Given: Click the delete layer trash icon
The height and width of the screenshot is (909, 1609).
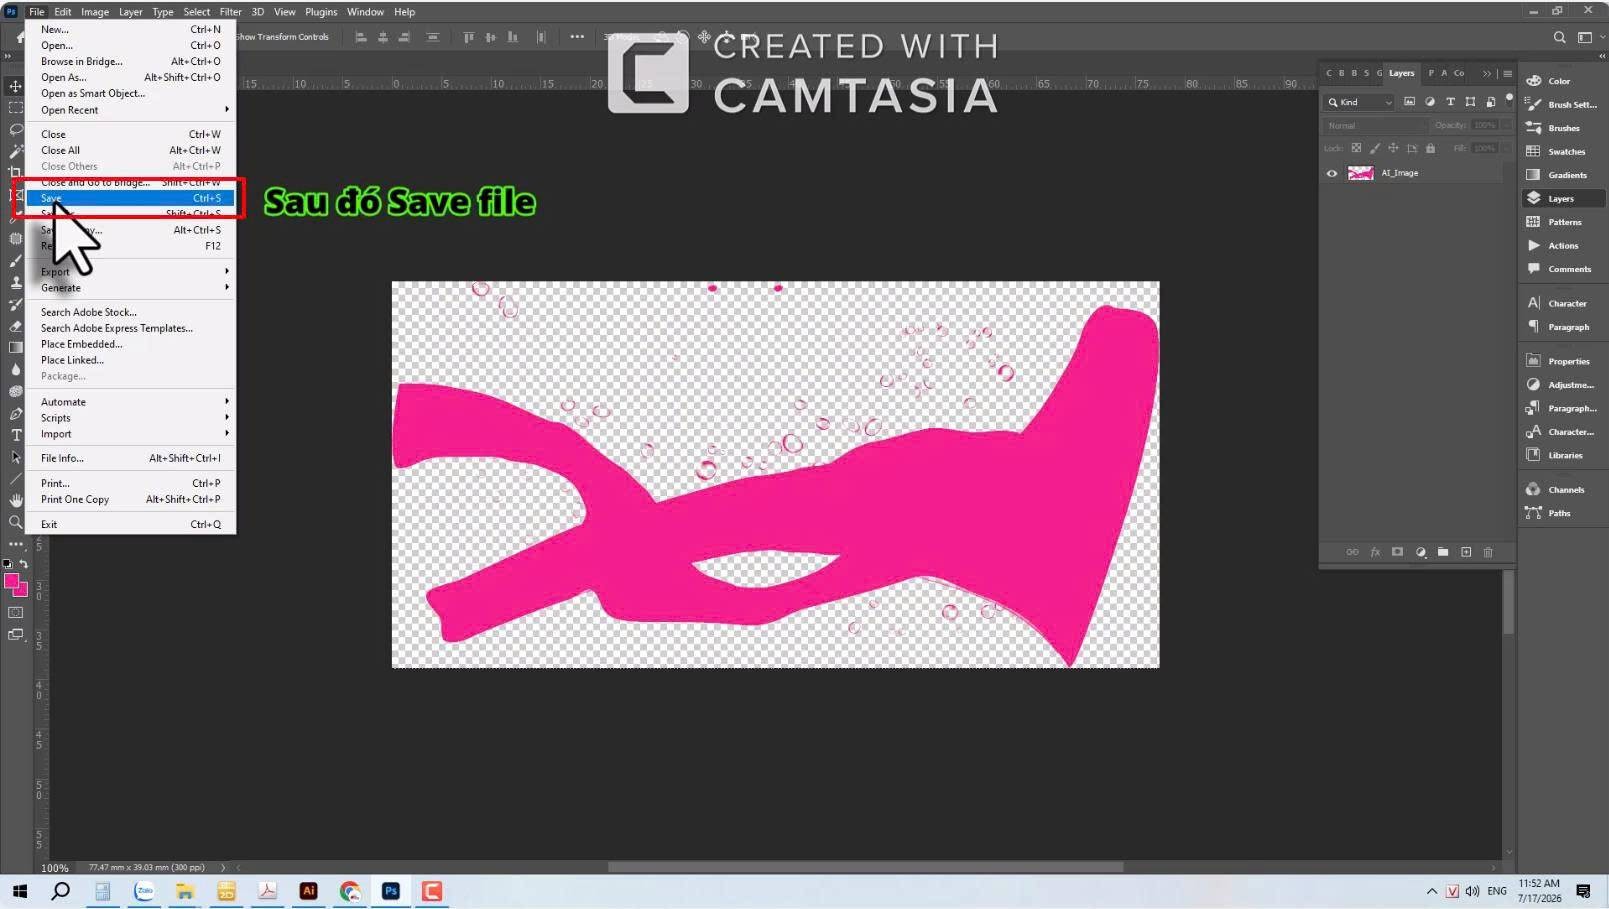Looking at the screenshot, I should click(1488, 552).
